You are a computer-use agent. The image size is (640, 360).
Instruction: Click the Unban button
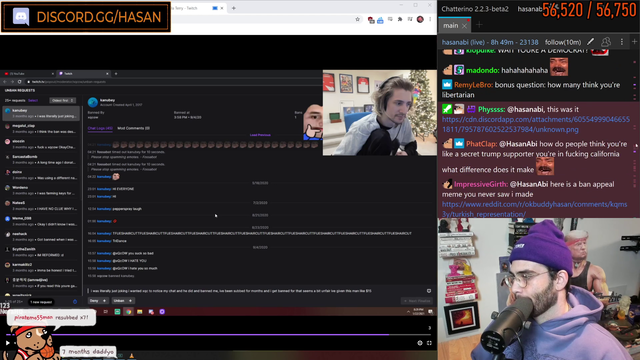coord(123,301)
